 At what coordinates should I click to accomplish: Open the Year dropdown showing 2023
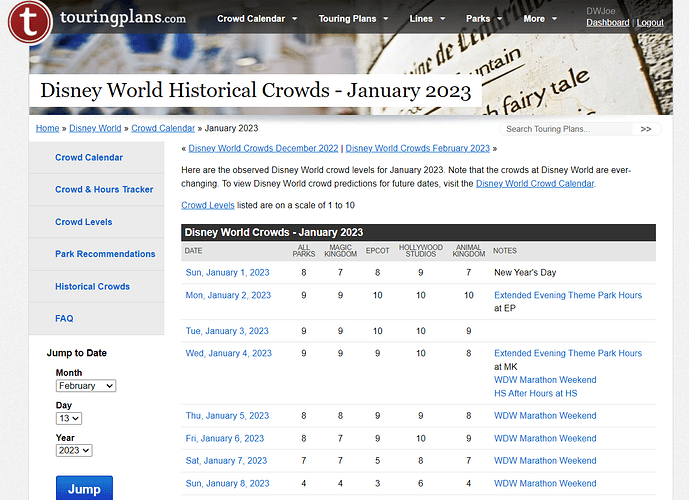click(74, 450)
